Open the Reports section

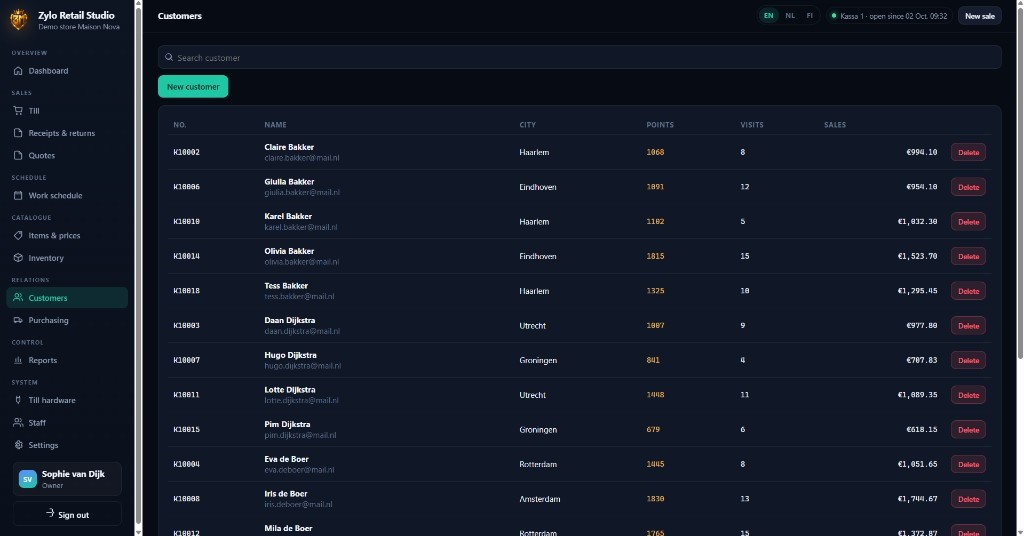(x=67, y=360)
